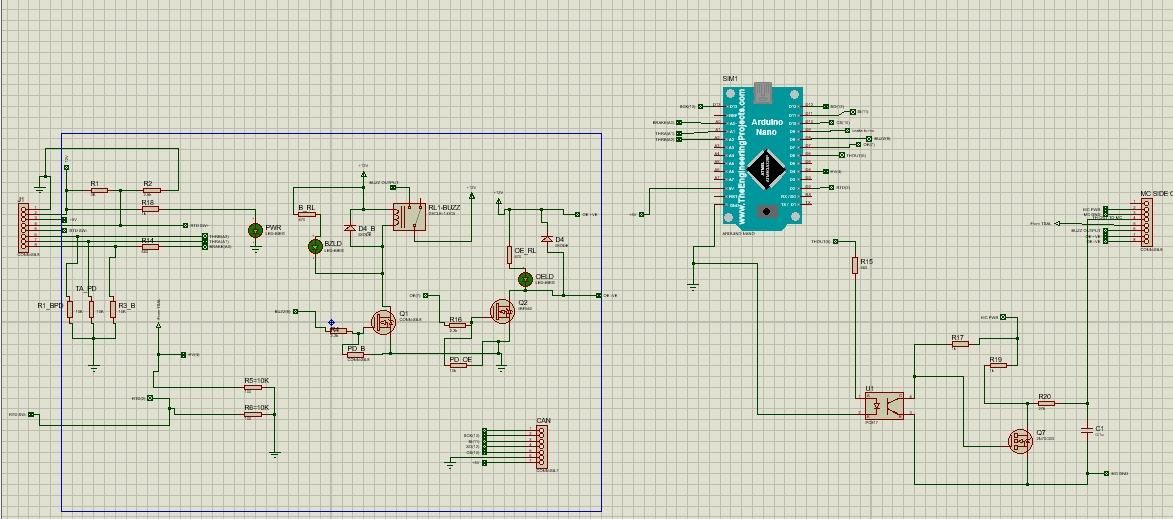Click the THOUT terminal left of R15
This screenshot has width=1173, height=519.
point(835,242)
